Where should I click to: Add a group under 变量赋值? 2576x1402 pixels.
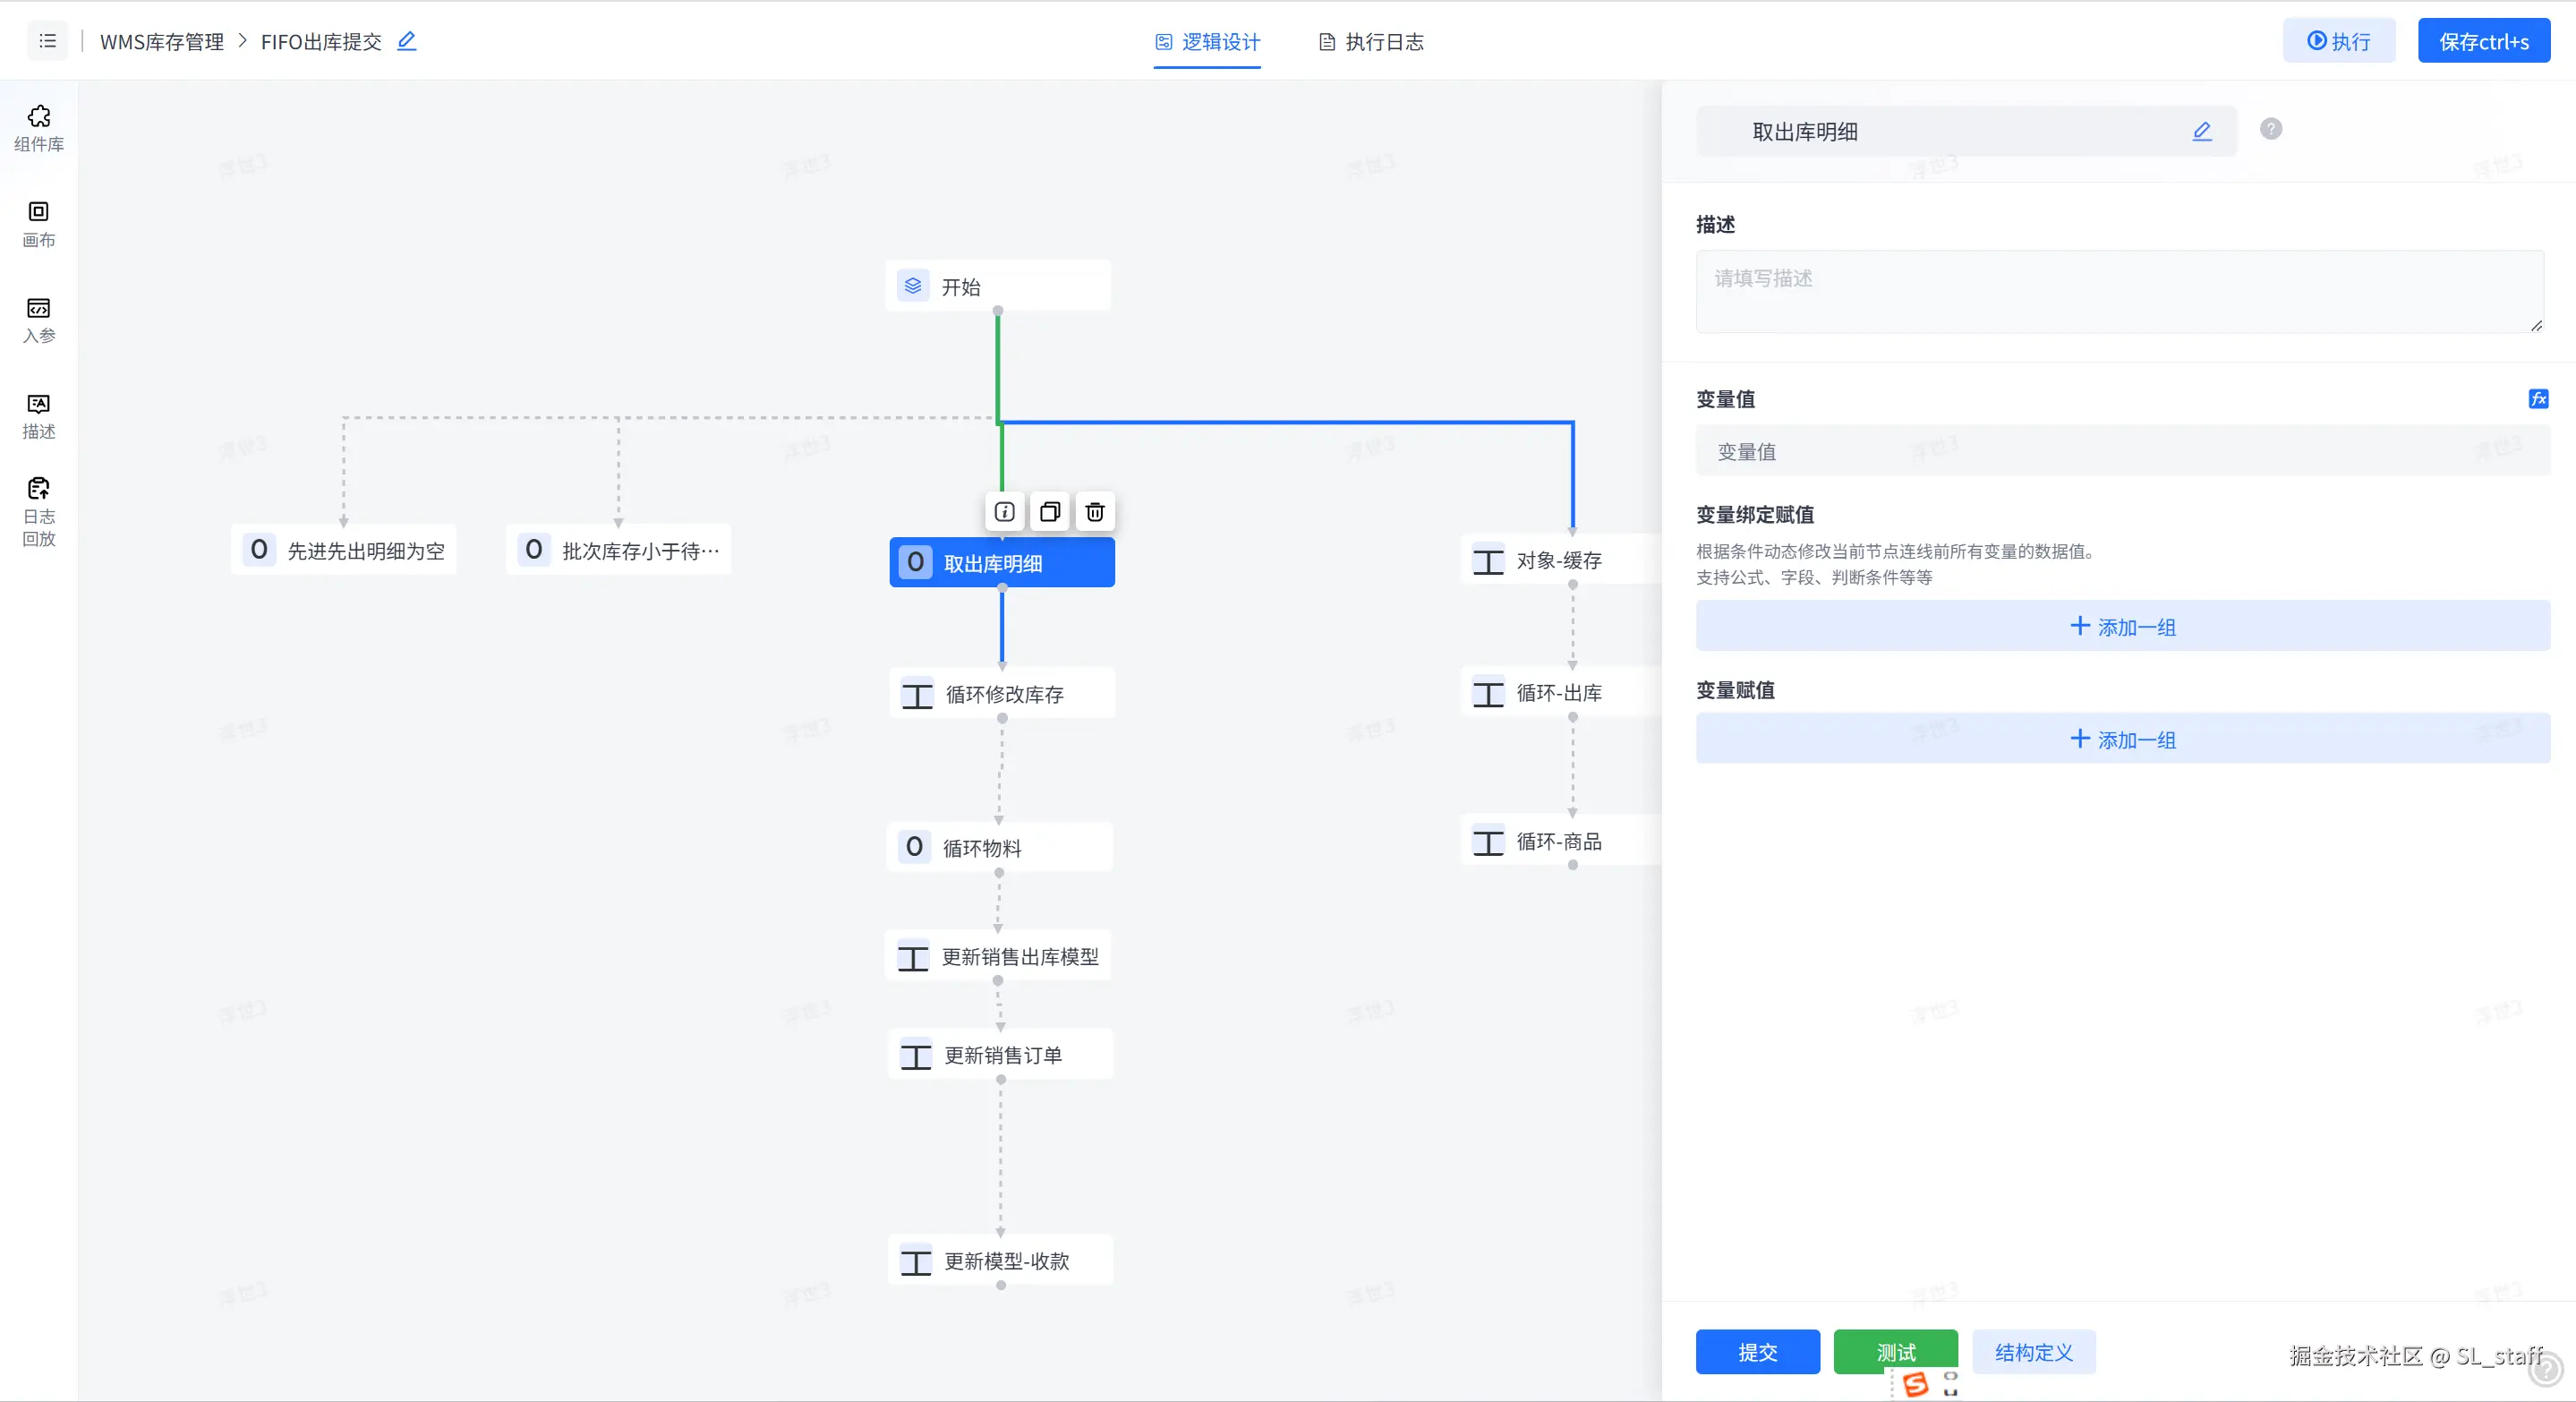(2122, 739)
